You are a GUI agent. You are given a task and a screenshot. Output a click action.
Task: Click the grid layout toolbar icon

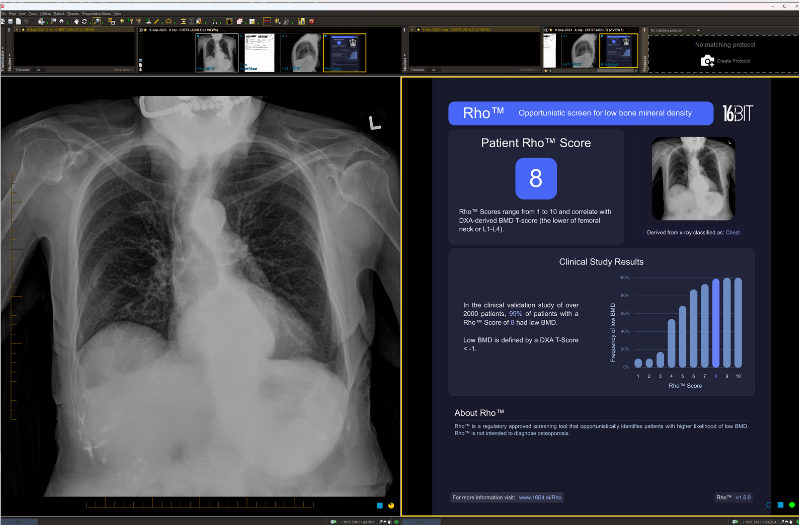tap(252, 21)
